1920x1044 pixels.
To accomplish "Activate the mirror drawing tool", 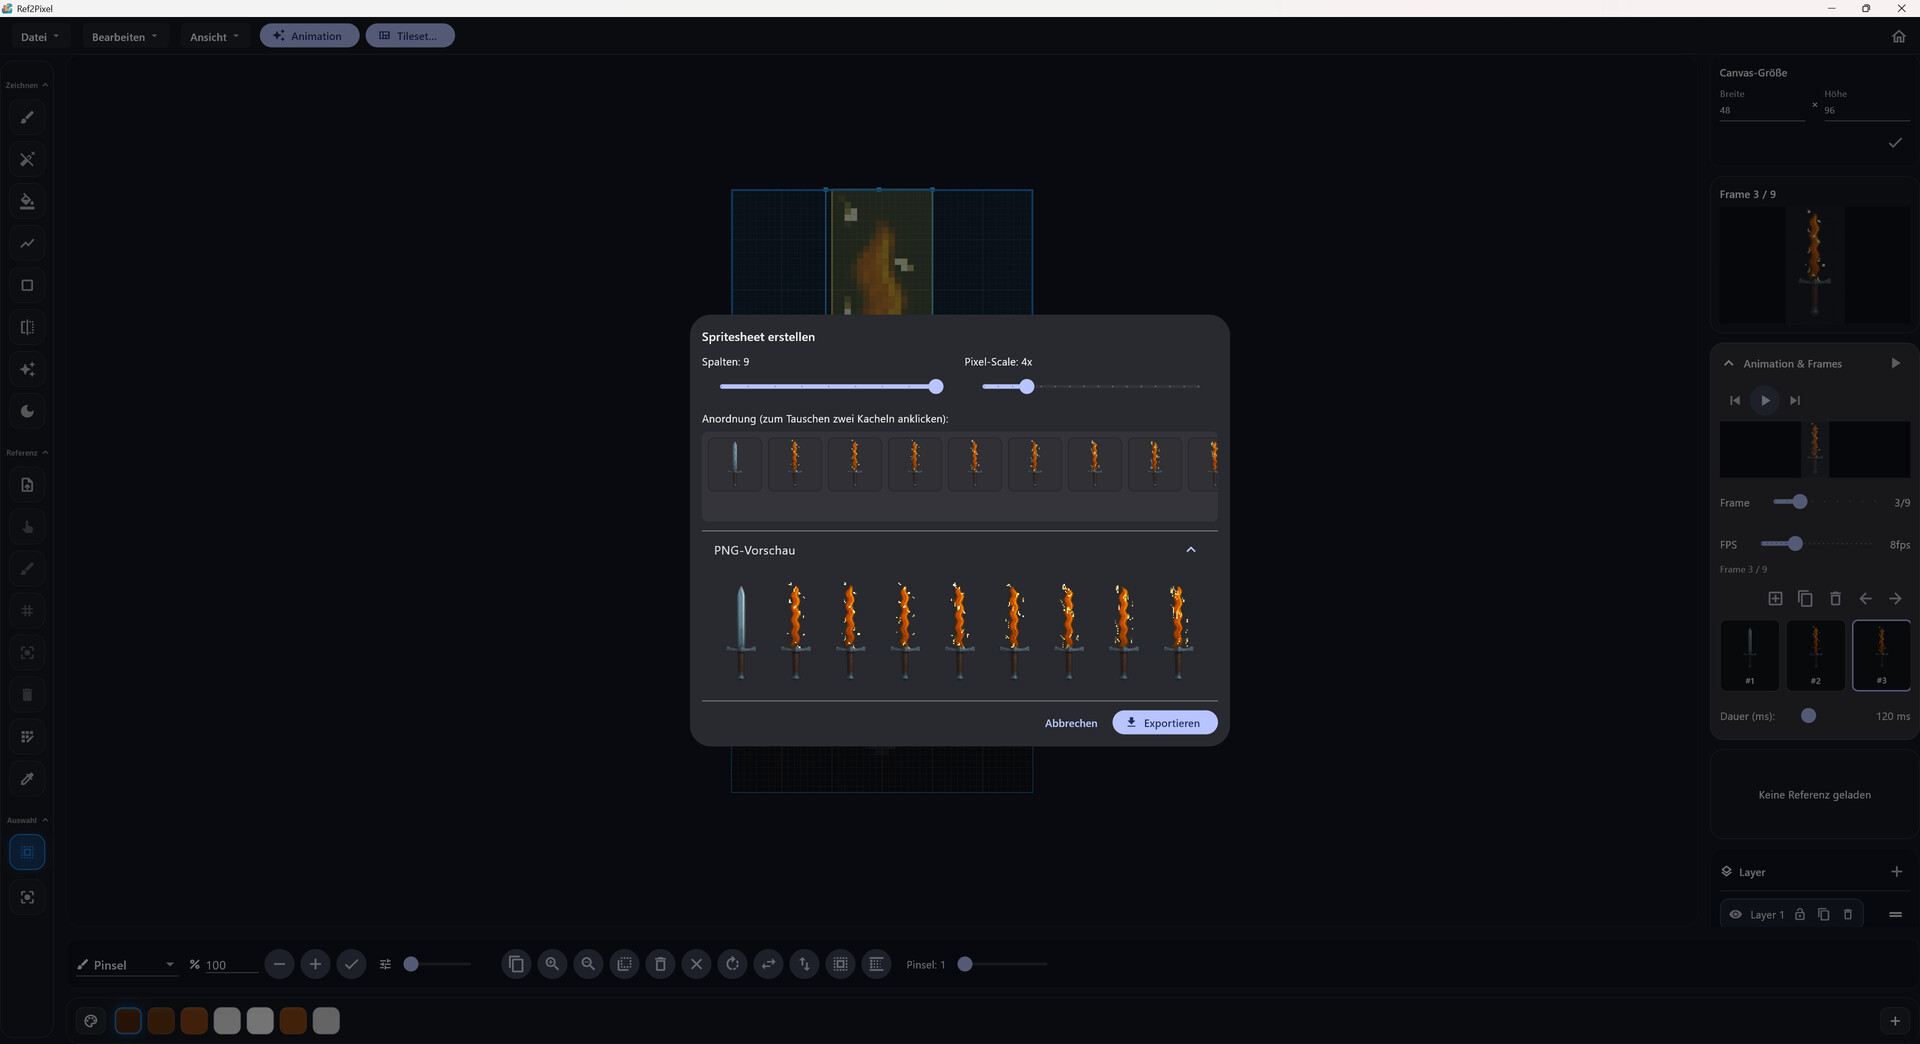I will [x=27, y=327].
